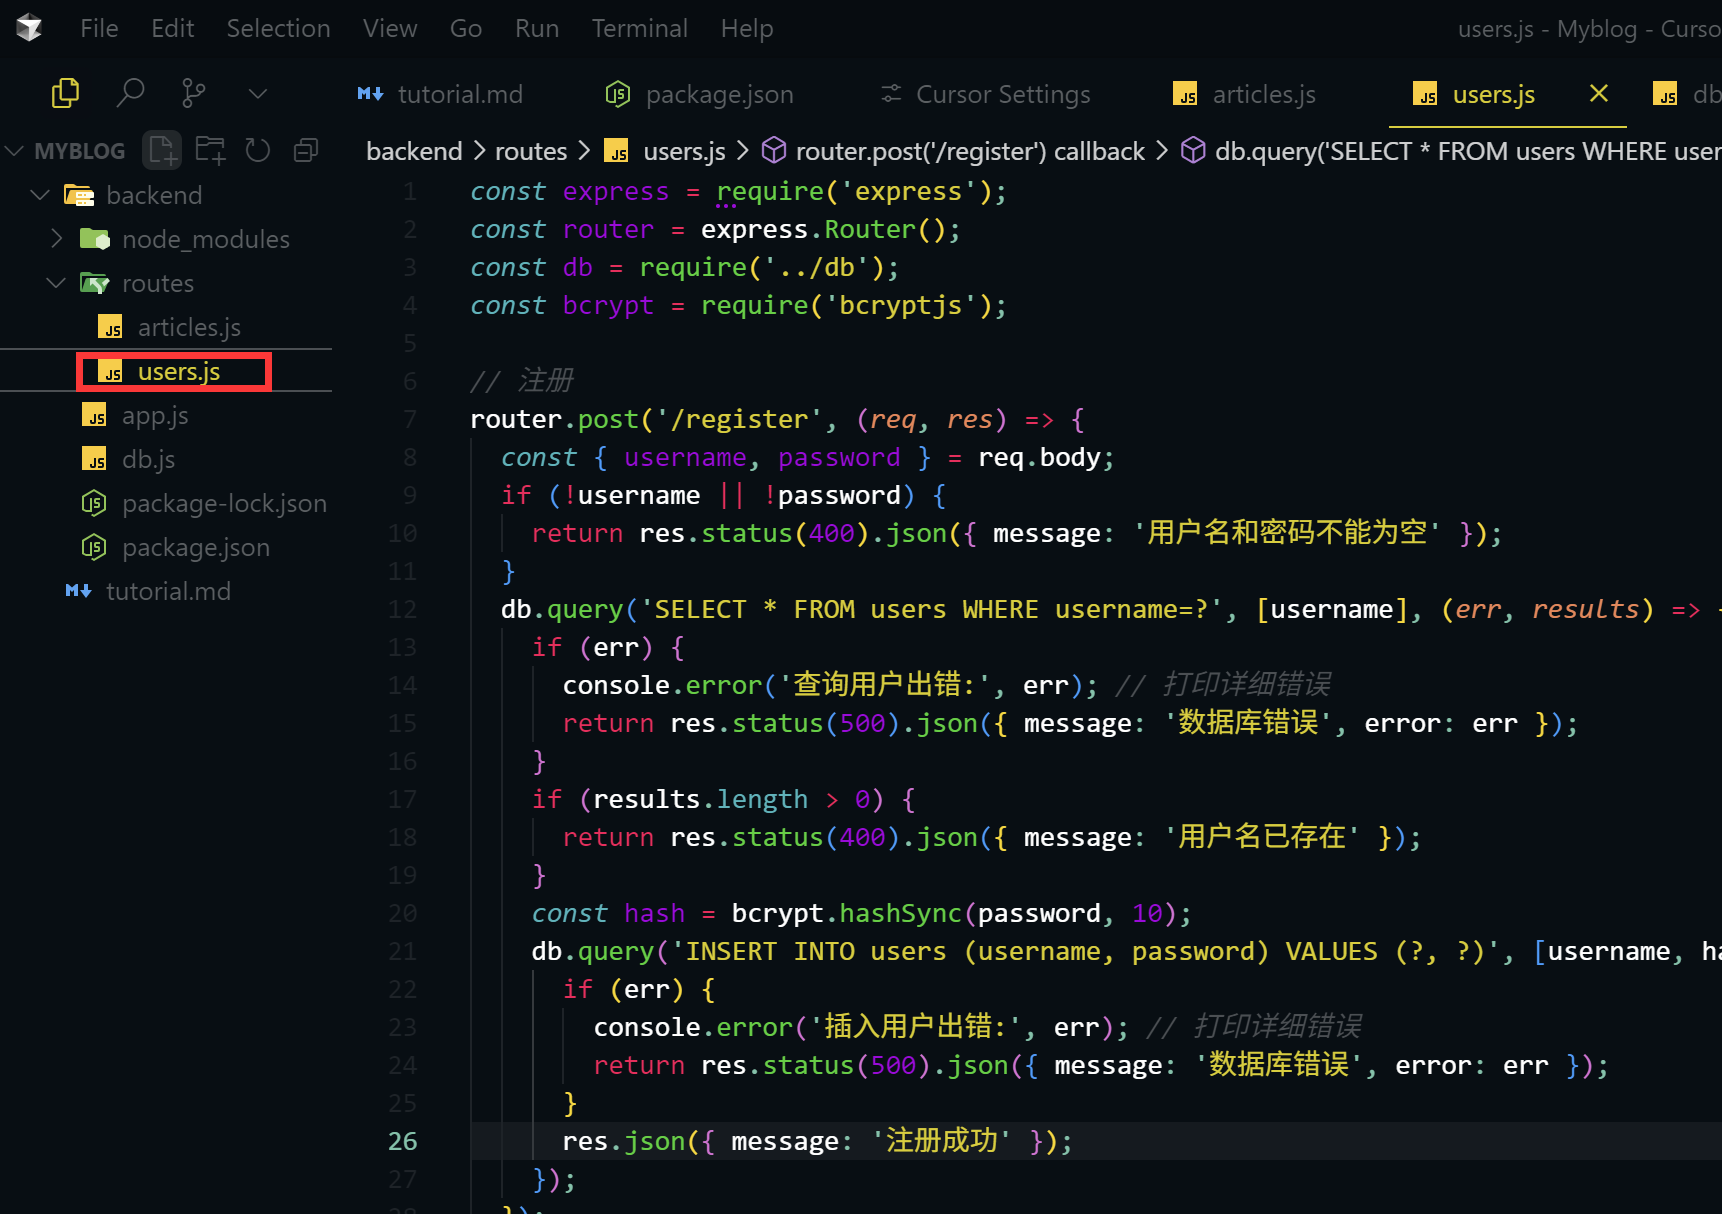
Task: Expand more views chevron in activity bar
Action: [258, 94]
